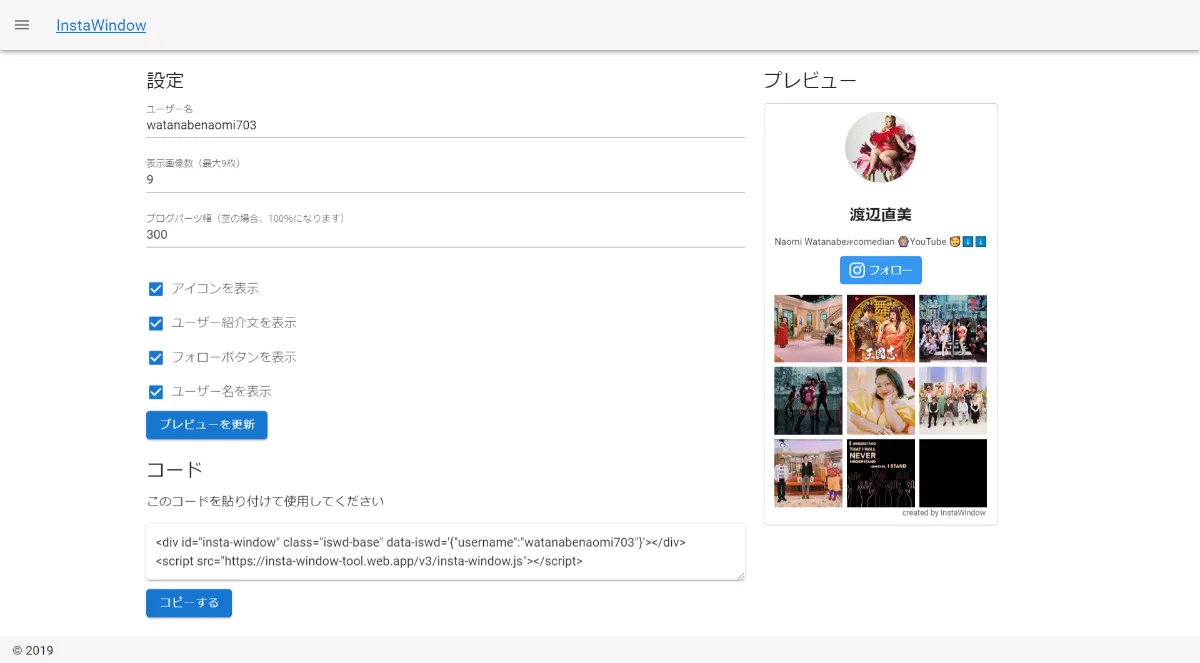
Task: Uncheck the ユーザー名を表示 checkbox
Action: (156, 392)
